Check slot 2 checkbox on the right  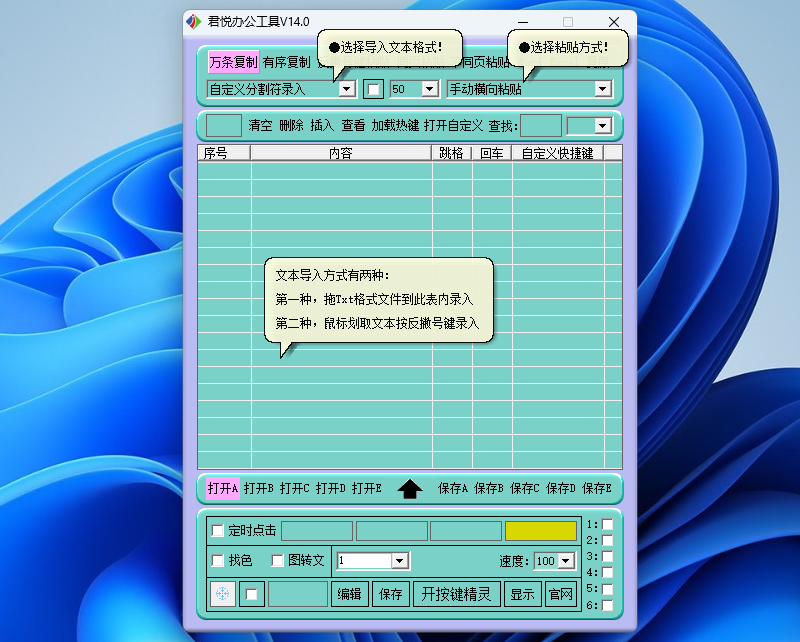point(607,540)
